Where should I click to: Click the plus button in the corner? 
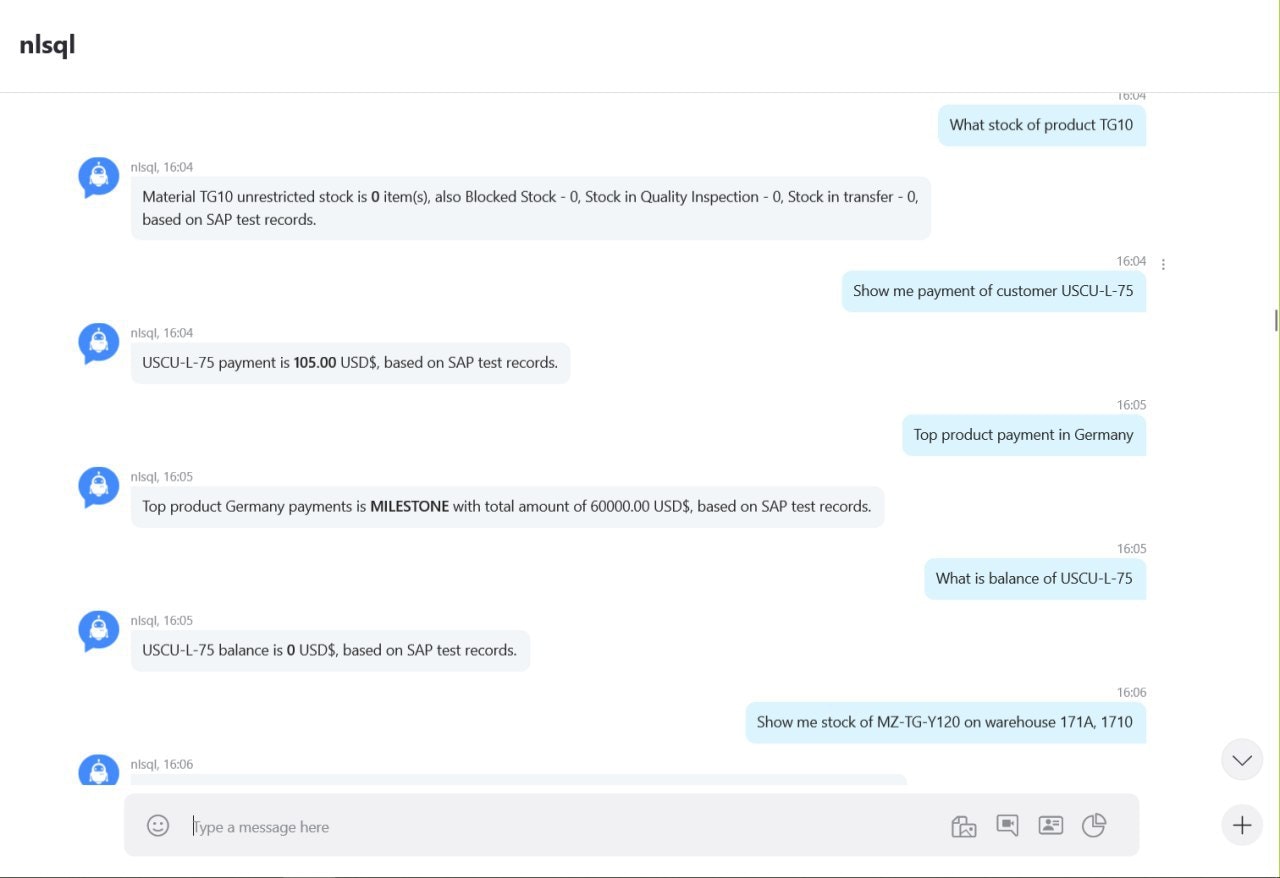tap(1241, 825)
